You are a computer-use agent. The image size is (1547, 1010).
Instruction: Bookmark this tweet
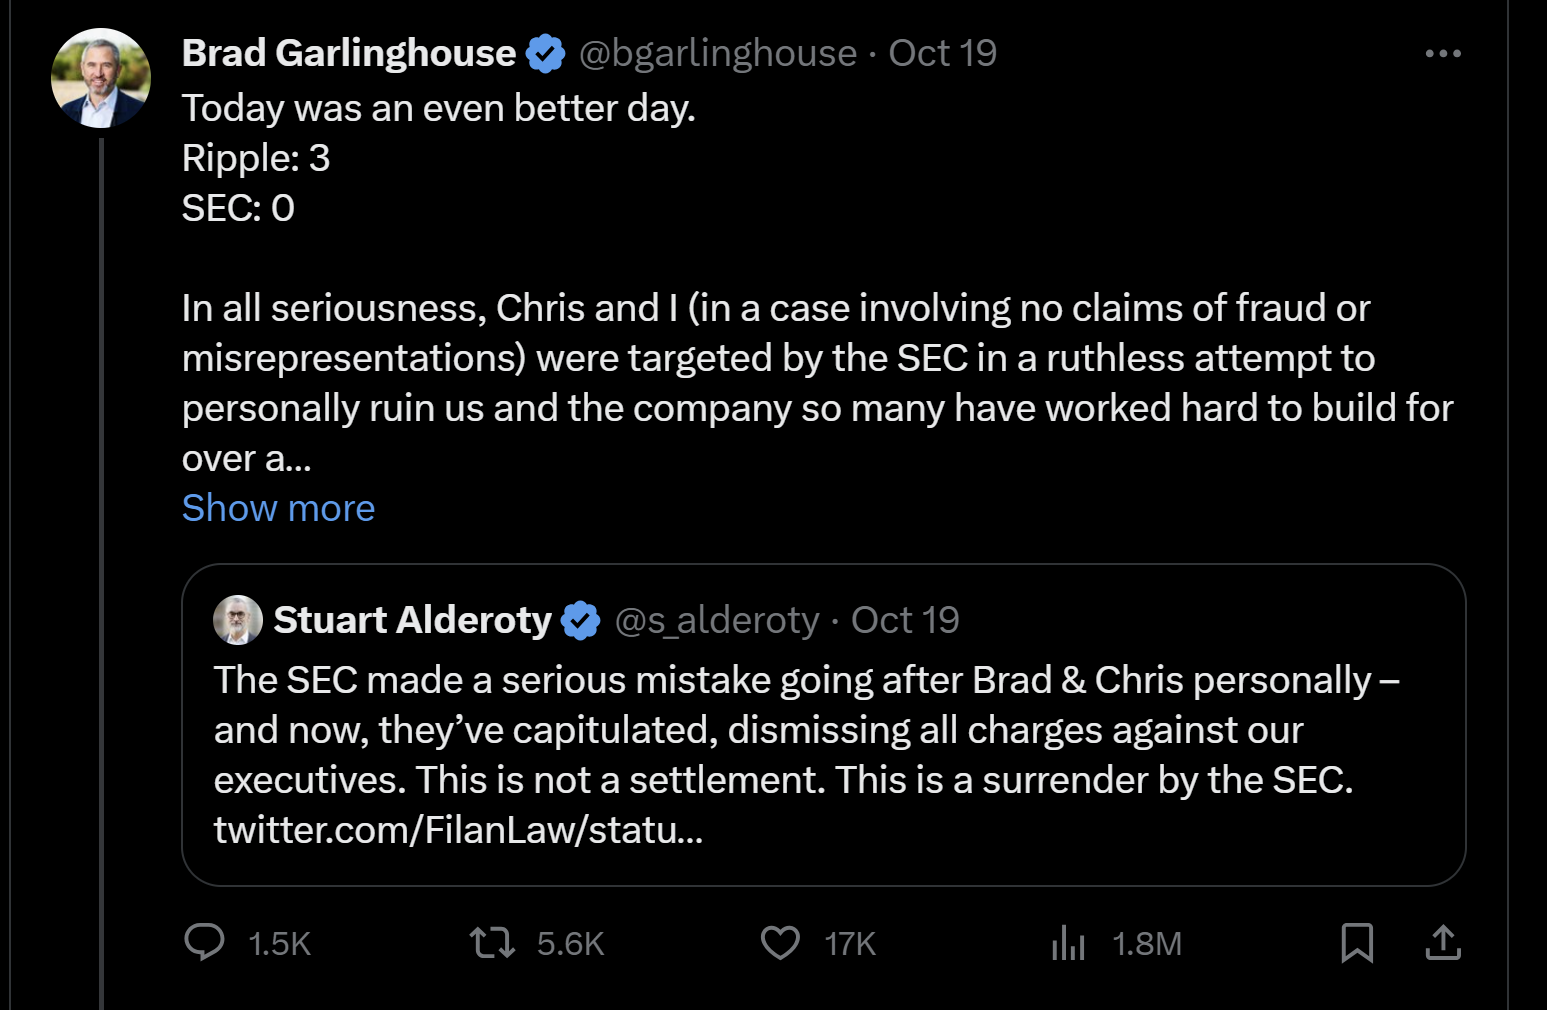(1356, 942)
